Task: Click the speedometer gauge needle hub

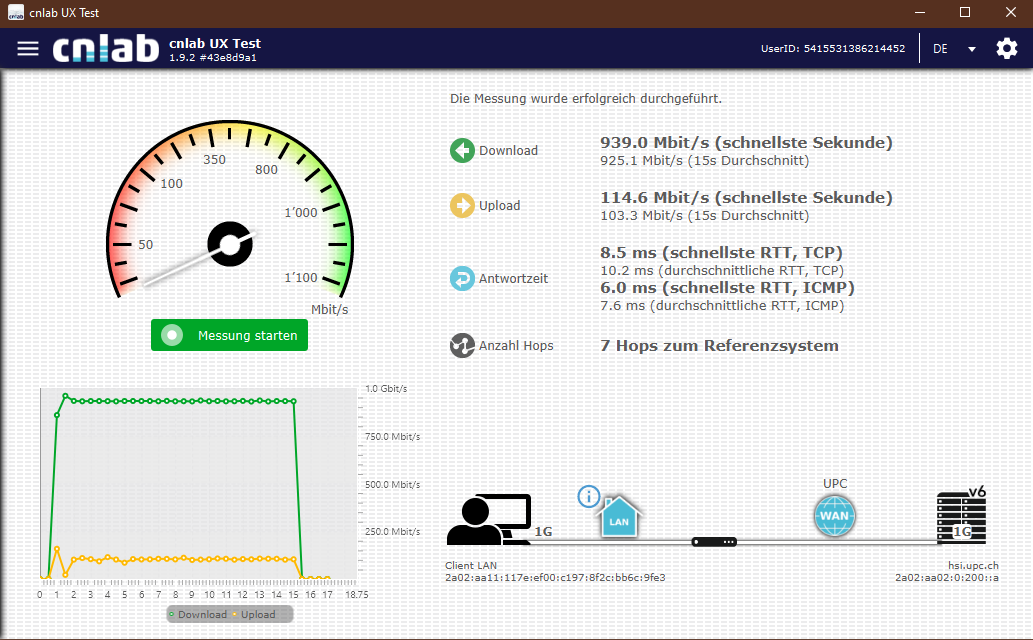Action: click(230, 244)
